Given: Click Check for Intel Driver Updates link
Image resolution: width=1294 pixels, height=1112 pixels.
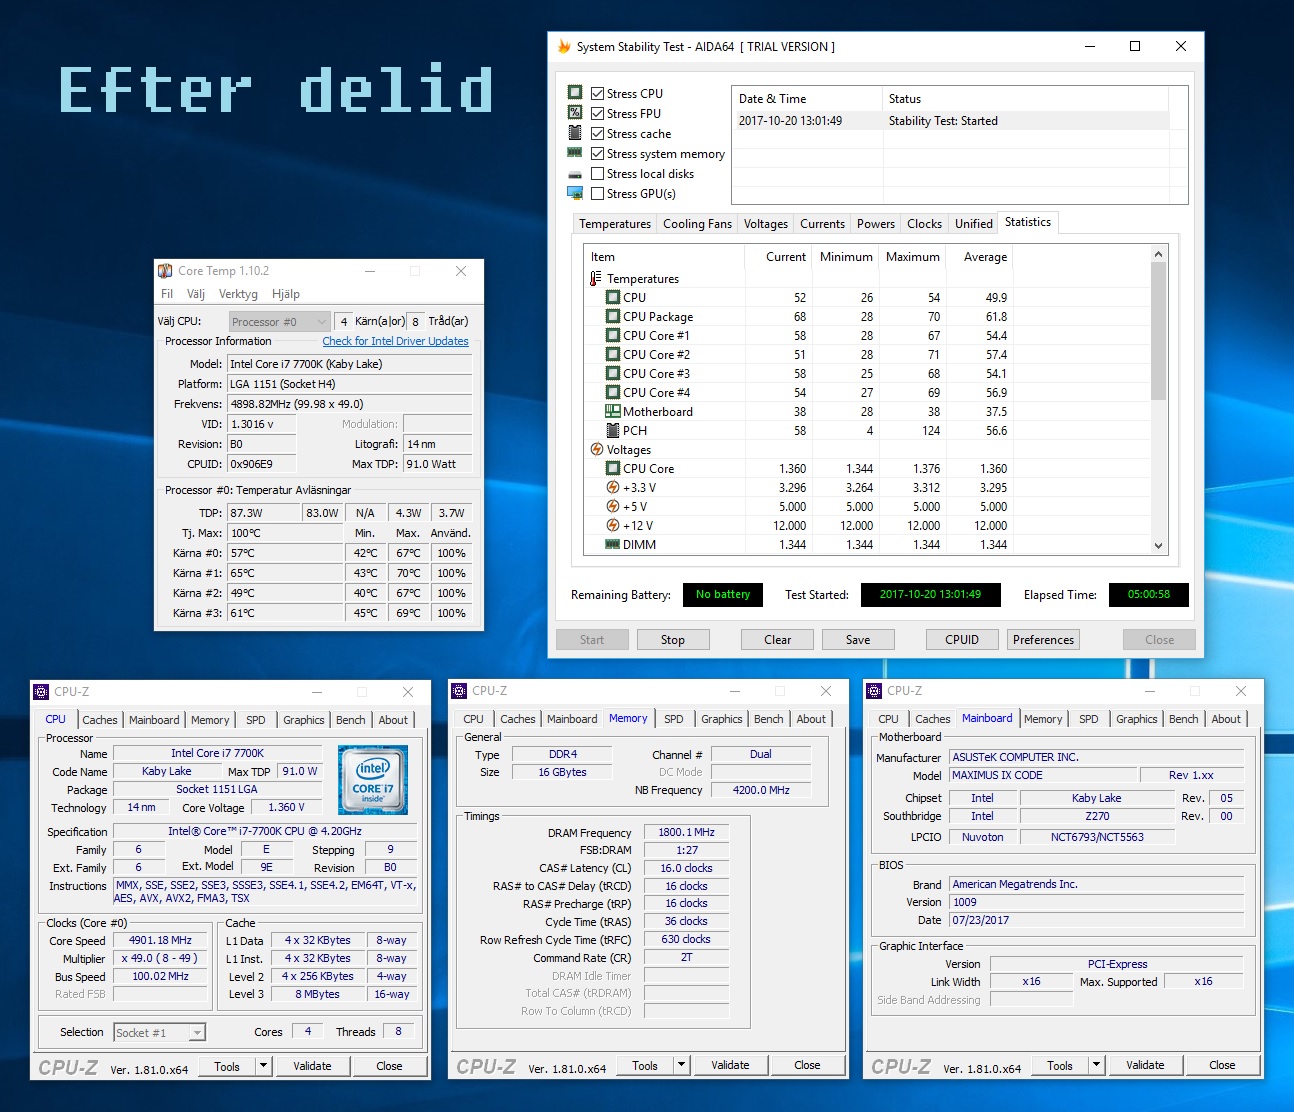Looking at the screenshot, I should [x=395, y=341].
